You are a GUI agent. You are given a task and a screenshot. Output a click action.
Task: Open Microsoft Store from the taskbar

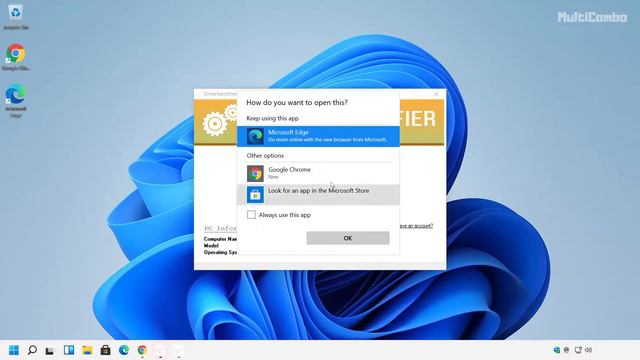(x=105, y=350)
